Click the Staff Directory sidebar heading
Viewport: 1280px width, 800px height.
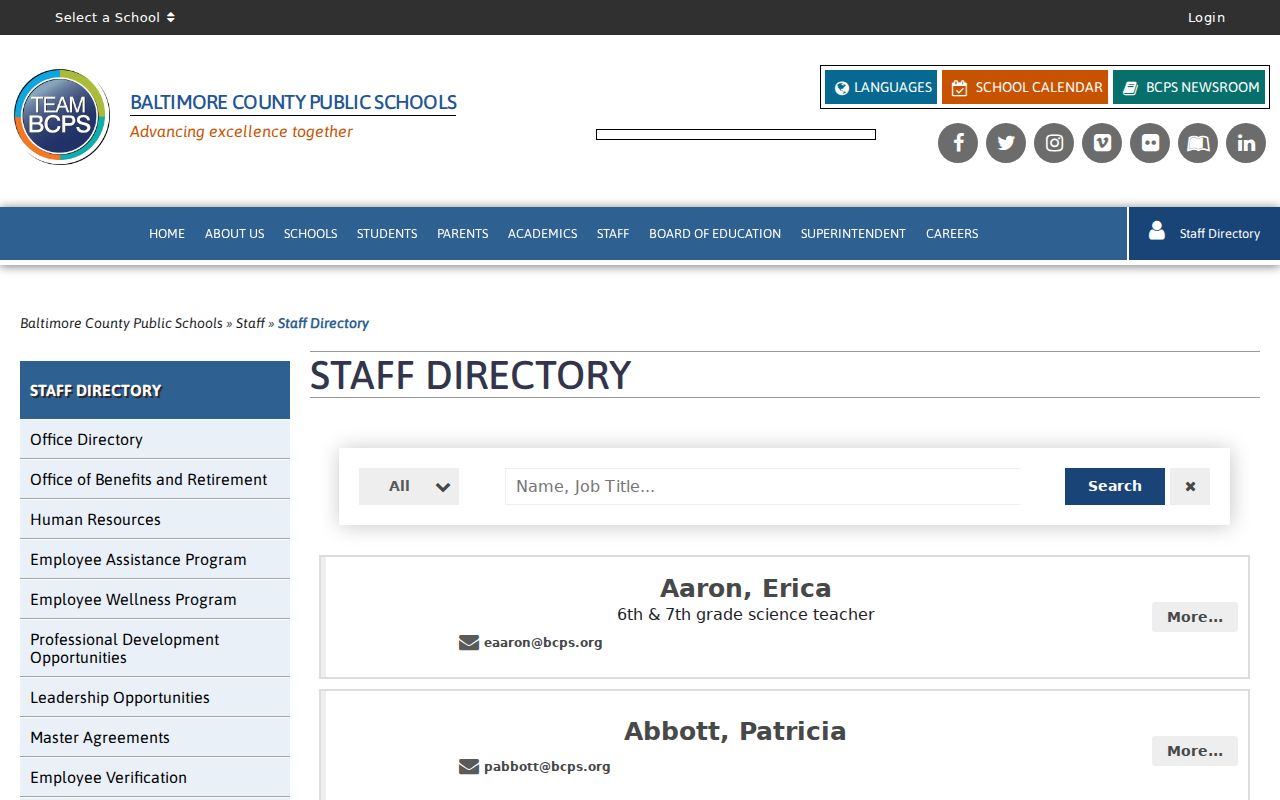click(155, 390)
